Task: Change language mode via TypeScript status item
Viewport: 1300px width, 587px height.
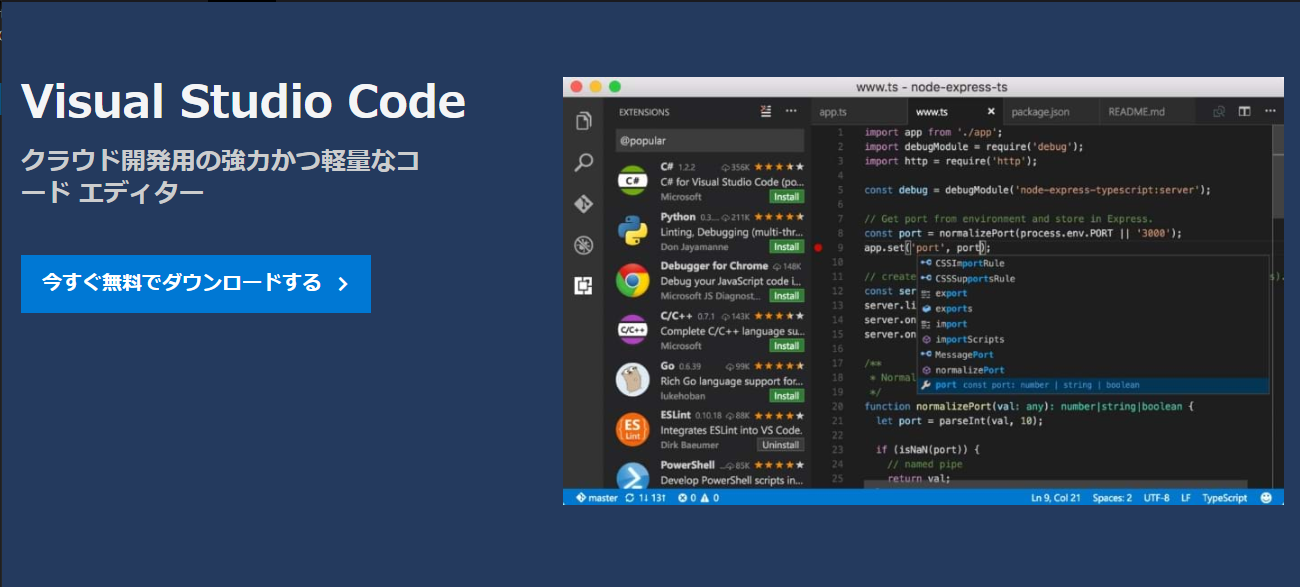Action: tap(1225, 497)
